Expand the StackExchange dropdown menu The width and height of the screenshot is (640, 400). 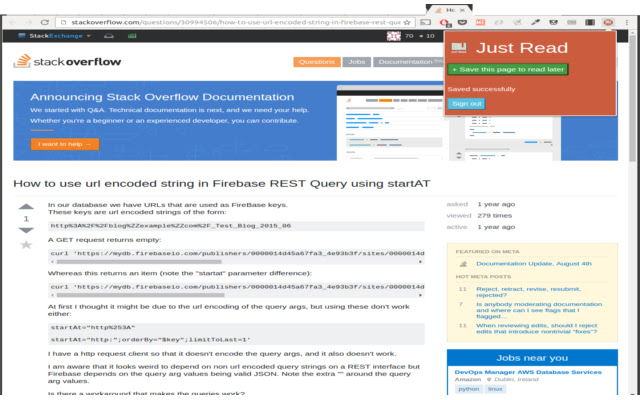click(54, 36)
